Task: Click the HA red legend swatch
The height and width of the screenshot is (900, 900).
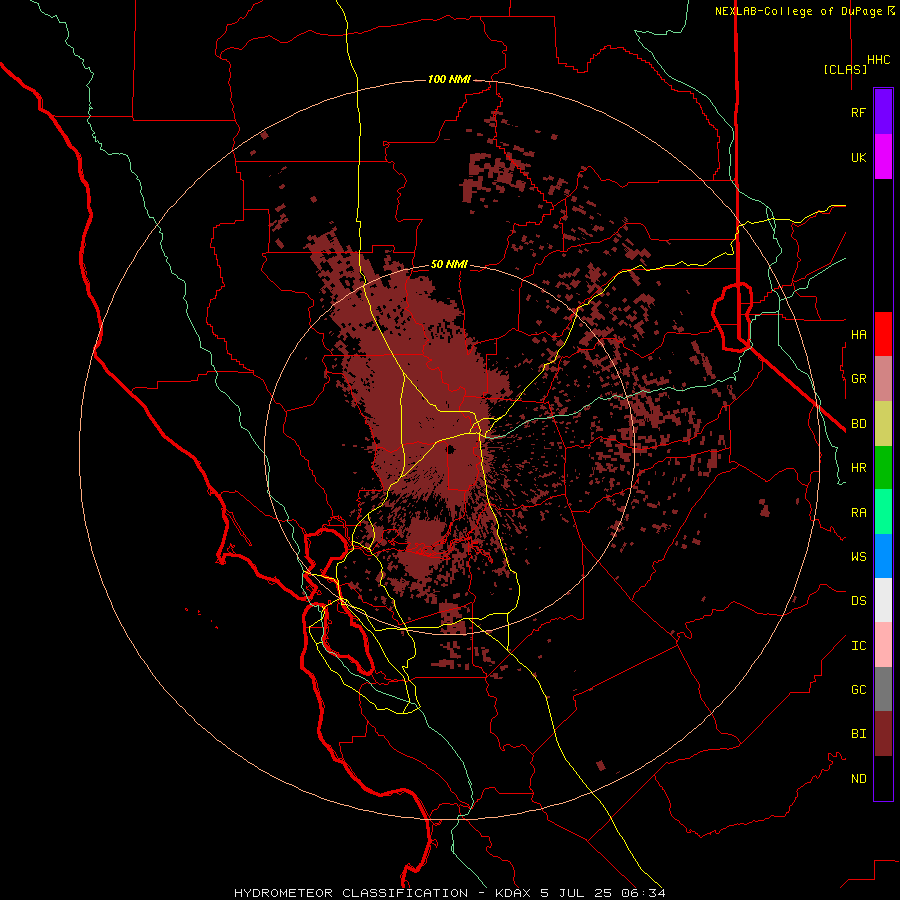Action: 883,333
